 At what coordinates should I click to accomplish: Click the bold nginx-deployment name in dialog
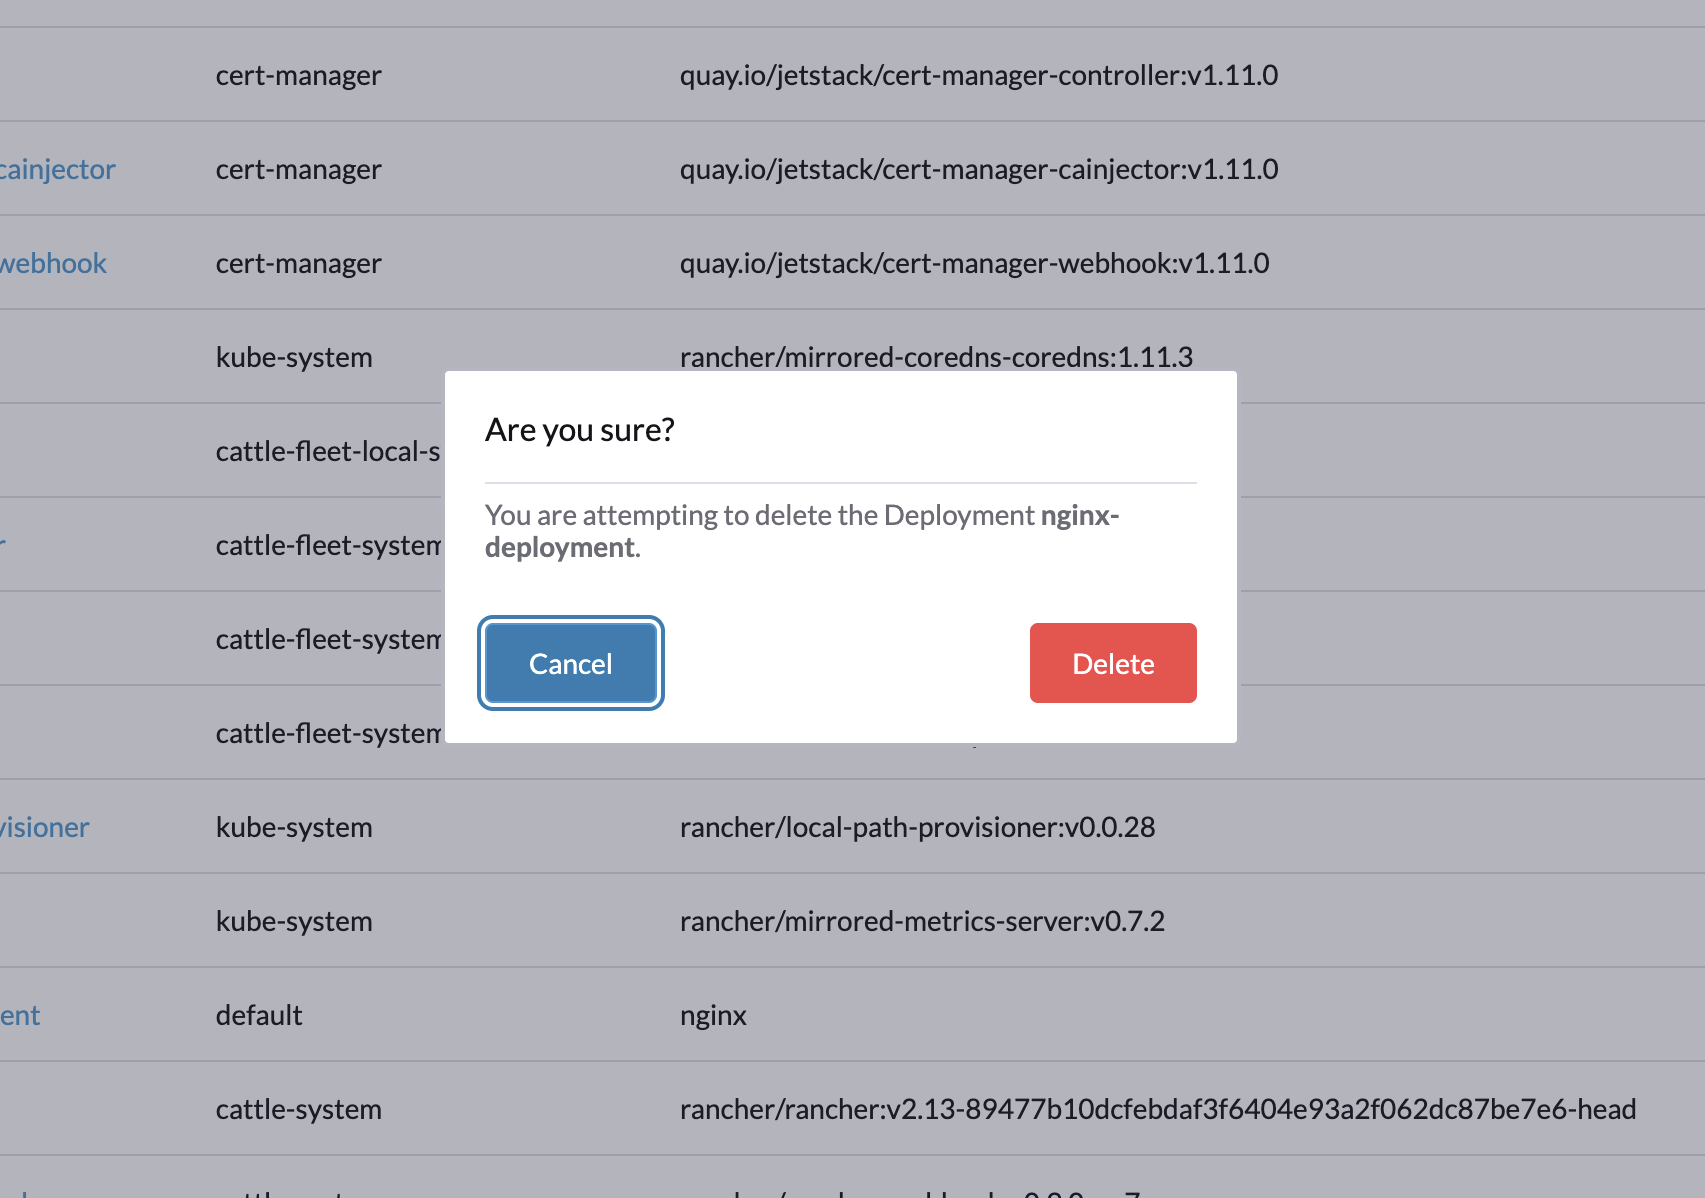(800, 530)
